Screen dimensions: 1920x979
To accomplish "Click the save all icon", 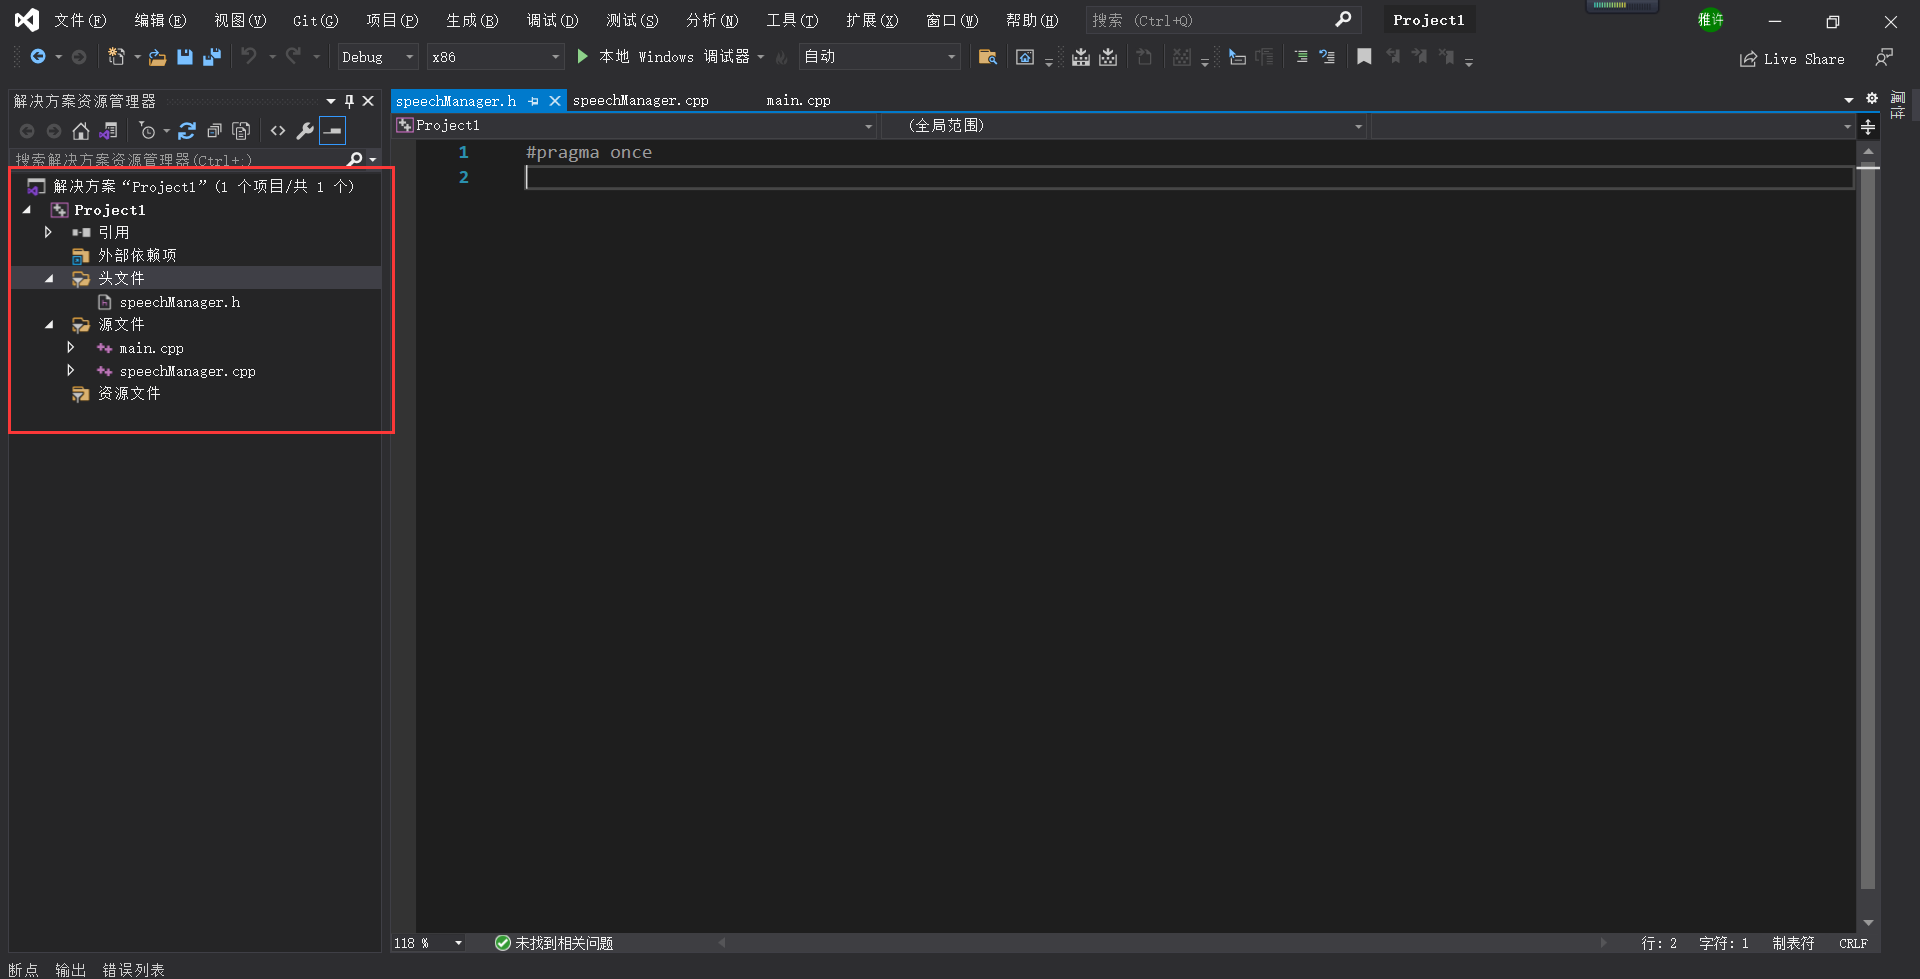I will [211, 57].
